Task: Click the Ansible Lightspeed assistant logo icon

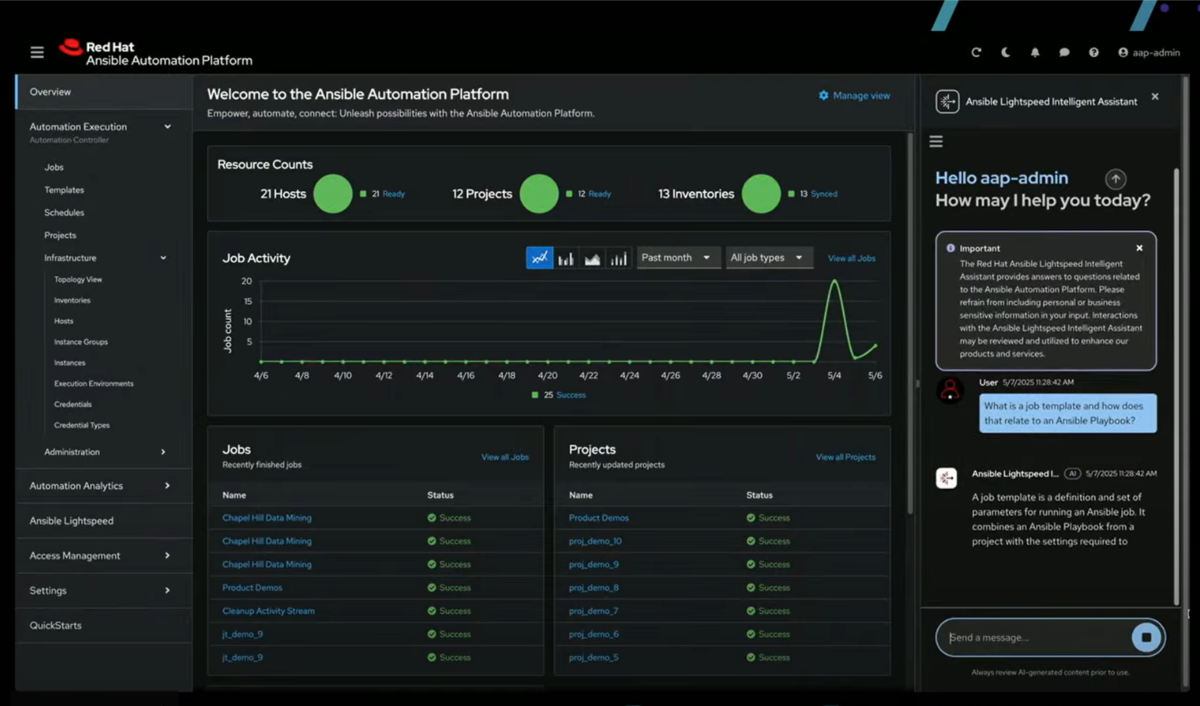Action: [946, 101]
